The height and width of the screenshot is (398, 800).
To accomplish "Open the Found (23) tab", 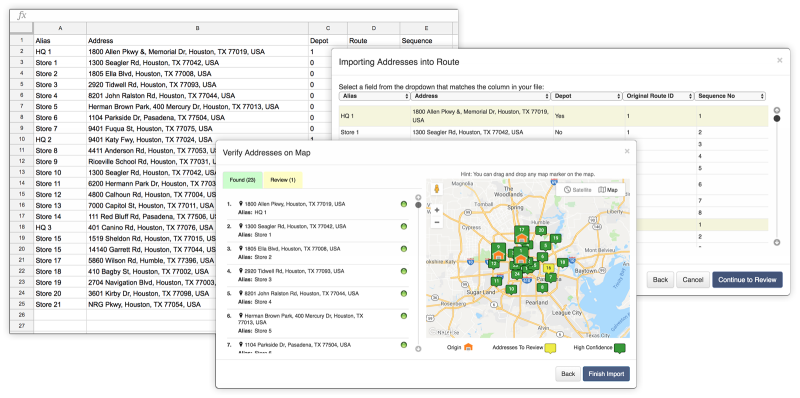I will [x=242, y=180].
